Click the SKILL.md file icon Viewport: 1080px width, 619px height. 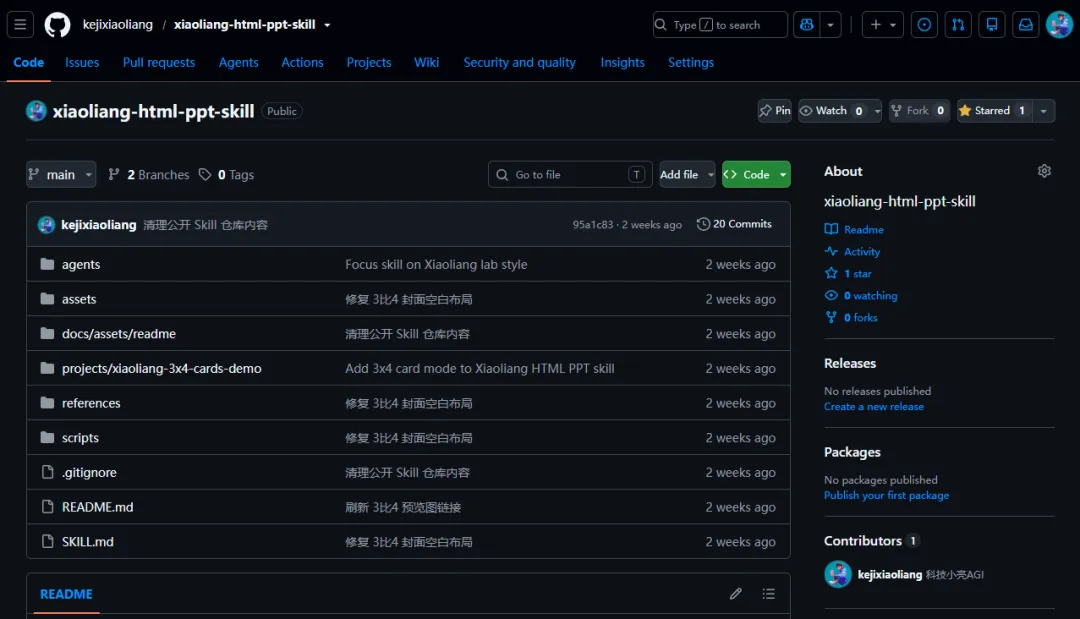(47, 541)
